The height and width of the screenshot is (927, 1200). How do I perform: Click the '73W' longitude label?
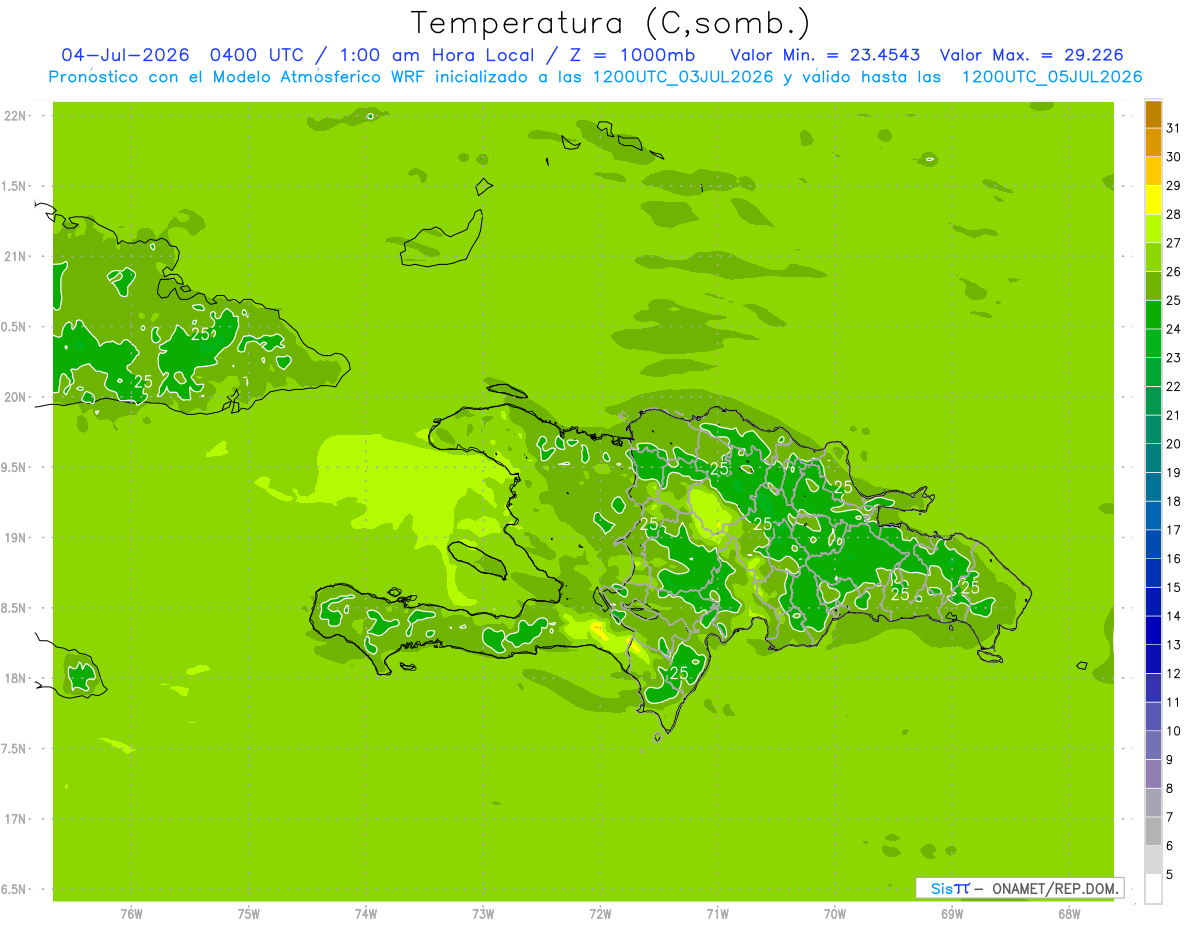[483, 914]
